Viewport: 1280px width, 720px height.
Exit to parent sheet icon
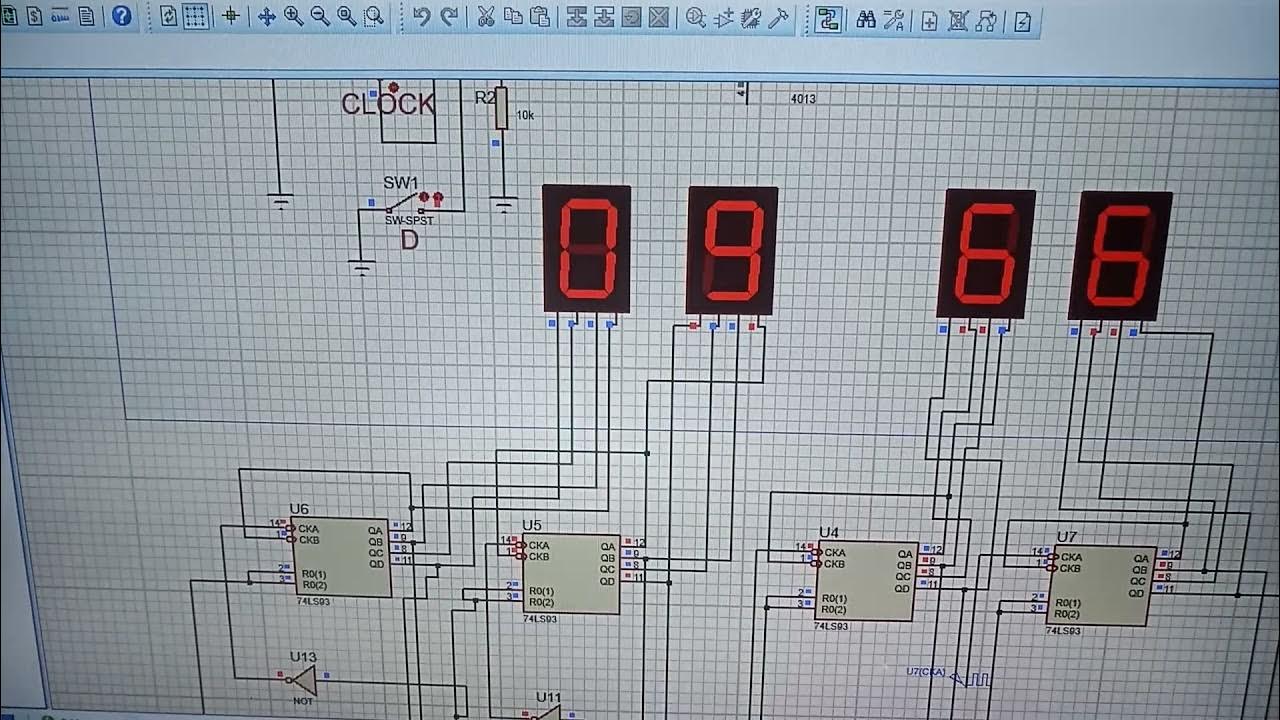(x=986, y=21)
